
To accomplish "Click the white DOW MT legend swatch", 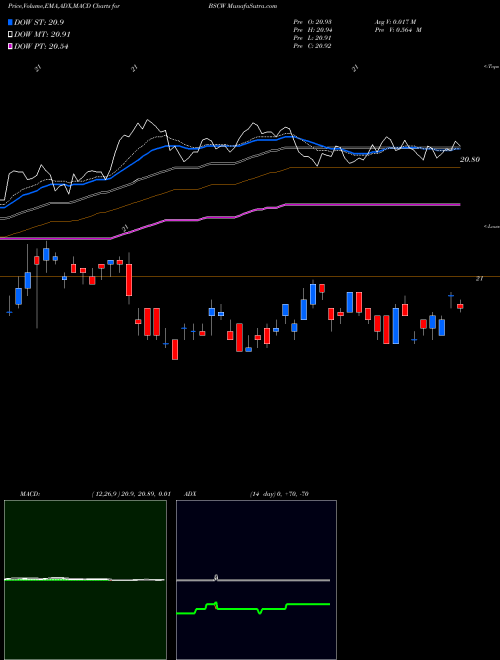I will (x=10, y=35).
